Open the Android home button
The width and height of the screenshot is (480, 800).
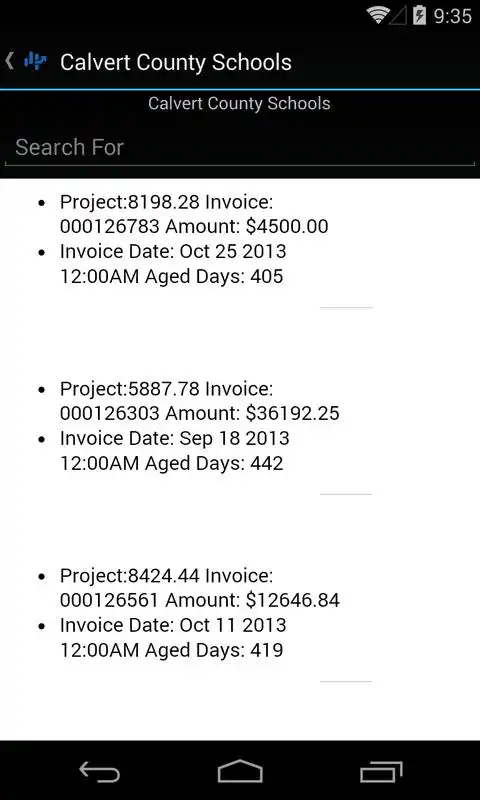[240, 770]
